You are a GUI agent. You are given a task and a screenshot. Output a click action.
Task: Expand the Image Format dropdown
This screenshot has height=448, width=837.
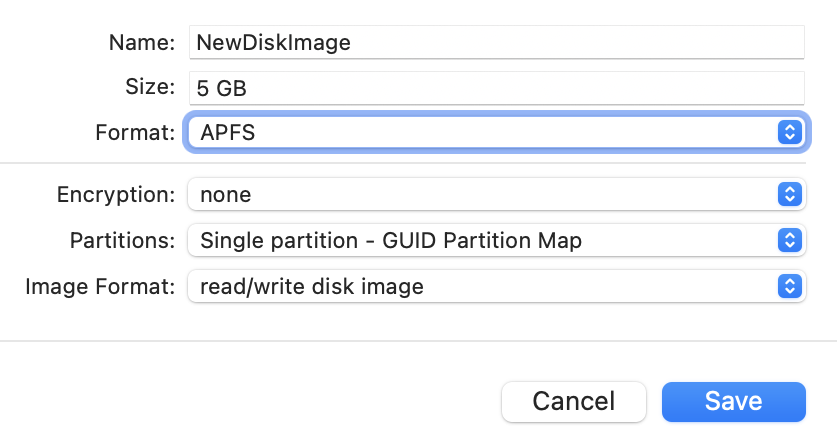(x=480, y=287)
